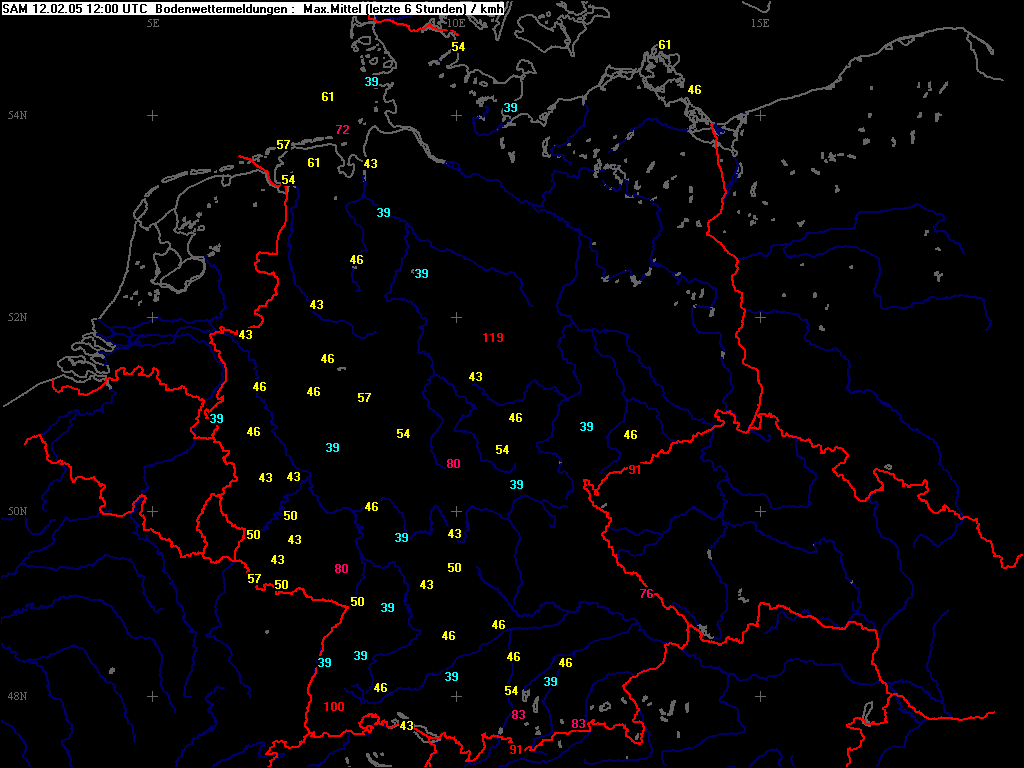Click the 'kmh' unit label in header
The height and width of the screenshot is (768, 1024).
490,8
